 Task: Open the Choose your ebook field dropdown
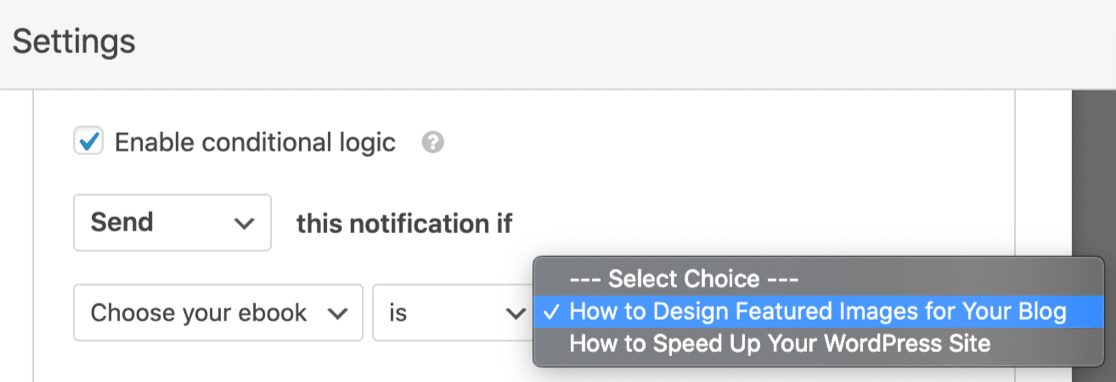[219, 313]
